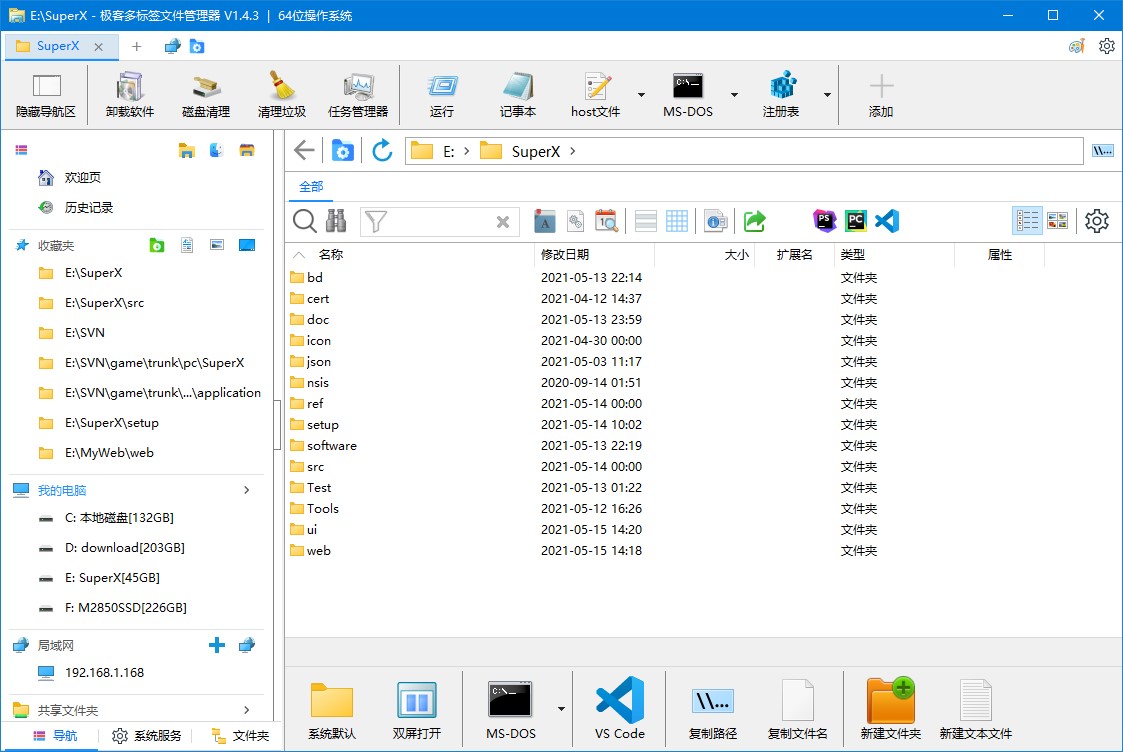Go back with the left arrow
Viewport: 1123px width, 752px height.
[x=304, y=150]
